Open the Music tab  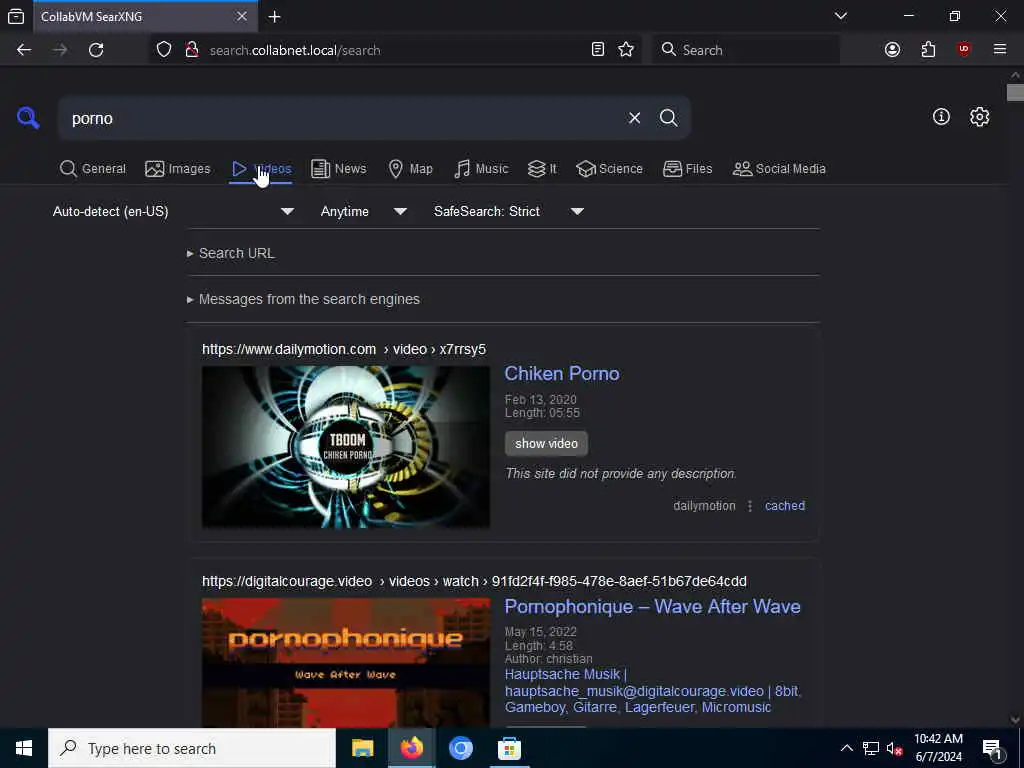[481, 168]
